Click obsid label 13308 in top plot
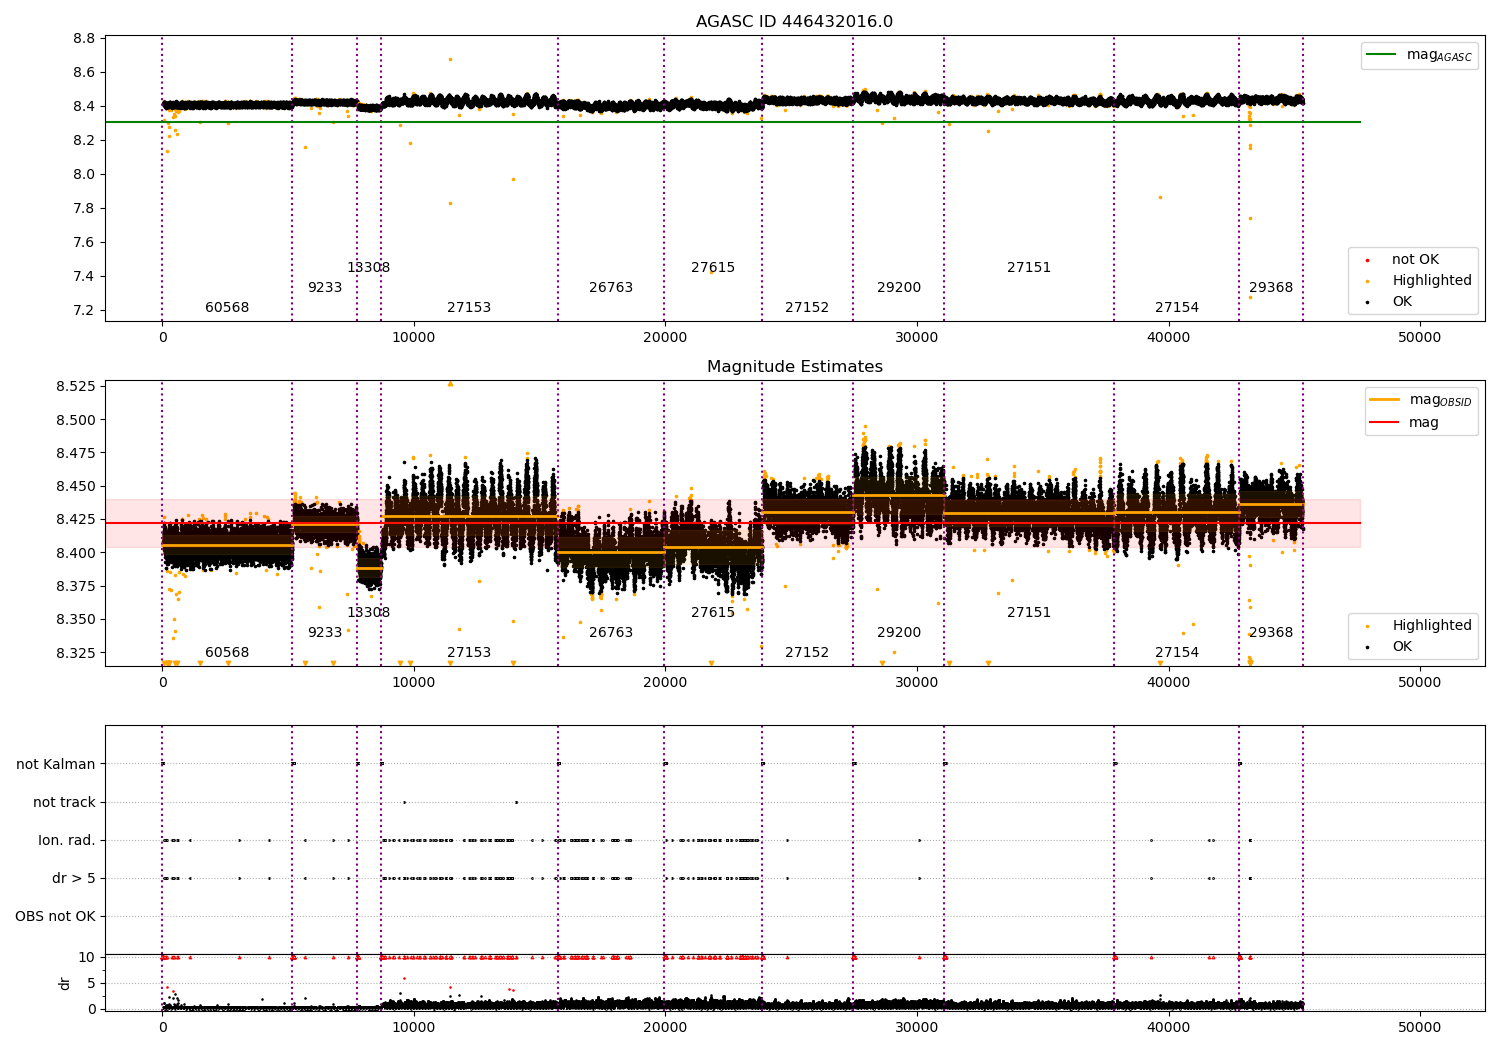 [368, 268]
